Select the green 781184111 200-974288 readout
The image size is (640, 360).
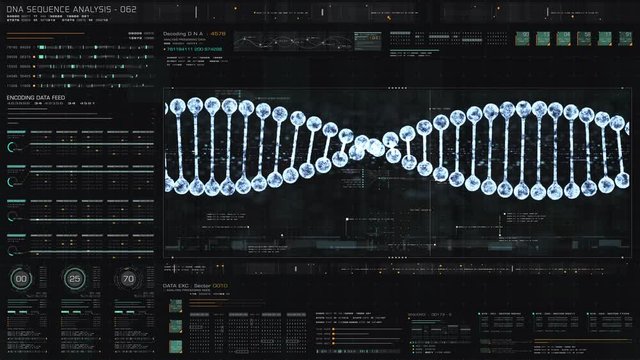pyautogui.click(x=194, y=49)
